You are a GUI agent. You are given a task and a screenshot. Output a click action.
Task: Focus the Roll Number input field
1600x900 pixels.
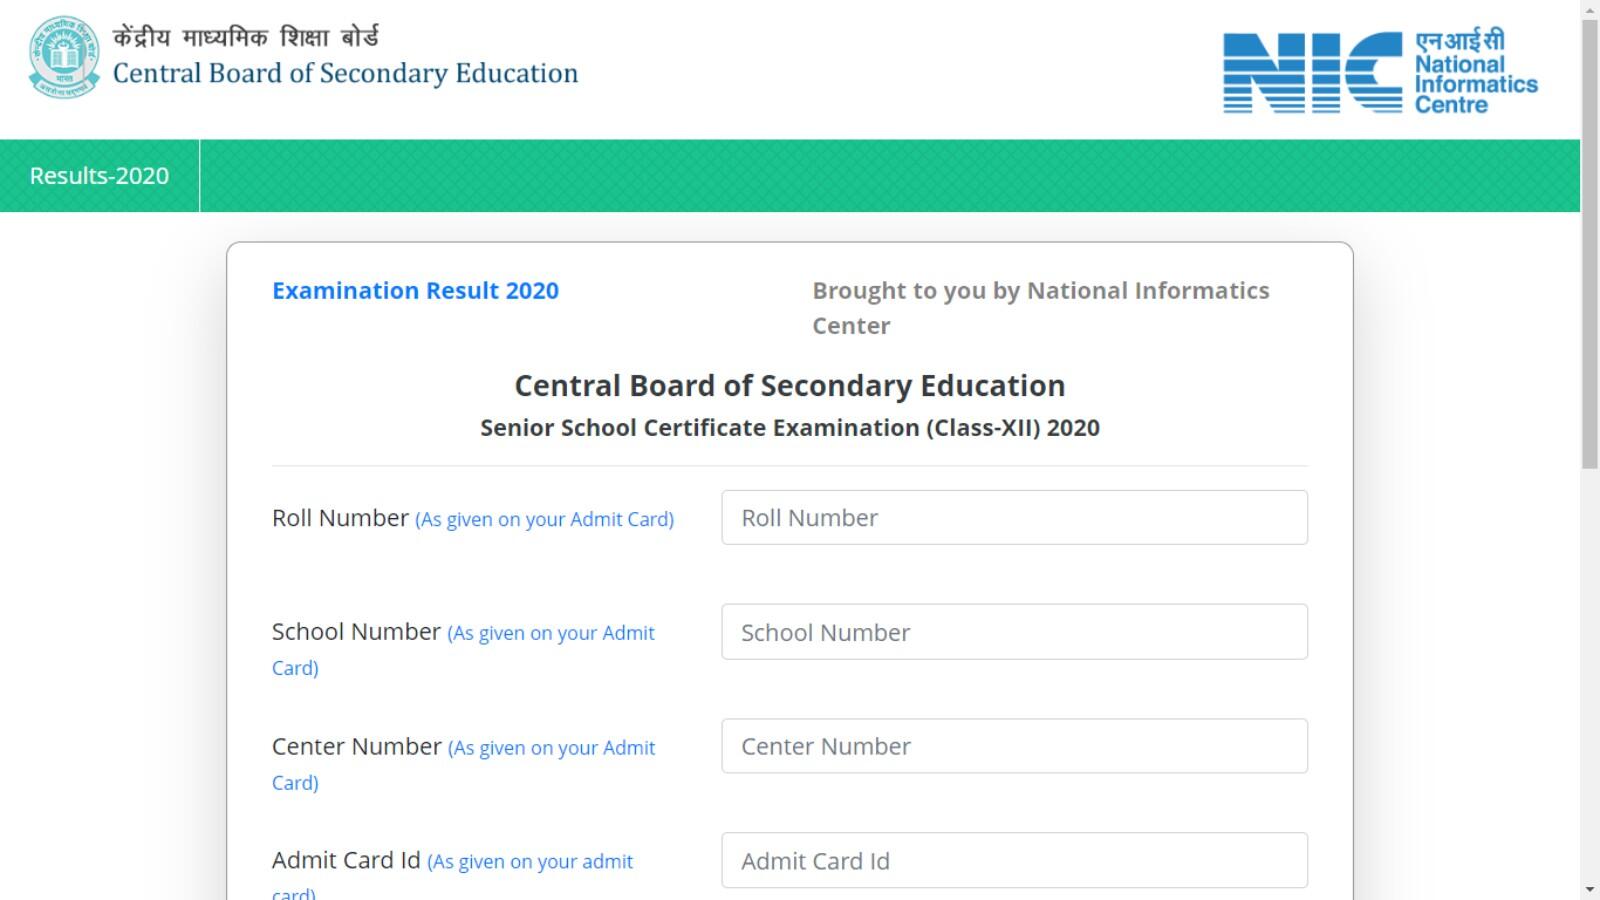coord(1014,518)
